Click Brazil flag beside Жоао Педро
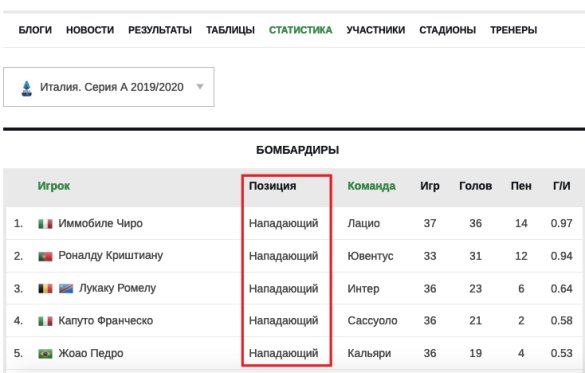This screenshot has width=585, height=373. click(x=45, y=353)
